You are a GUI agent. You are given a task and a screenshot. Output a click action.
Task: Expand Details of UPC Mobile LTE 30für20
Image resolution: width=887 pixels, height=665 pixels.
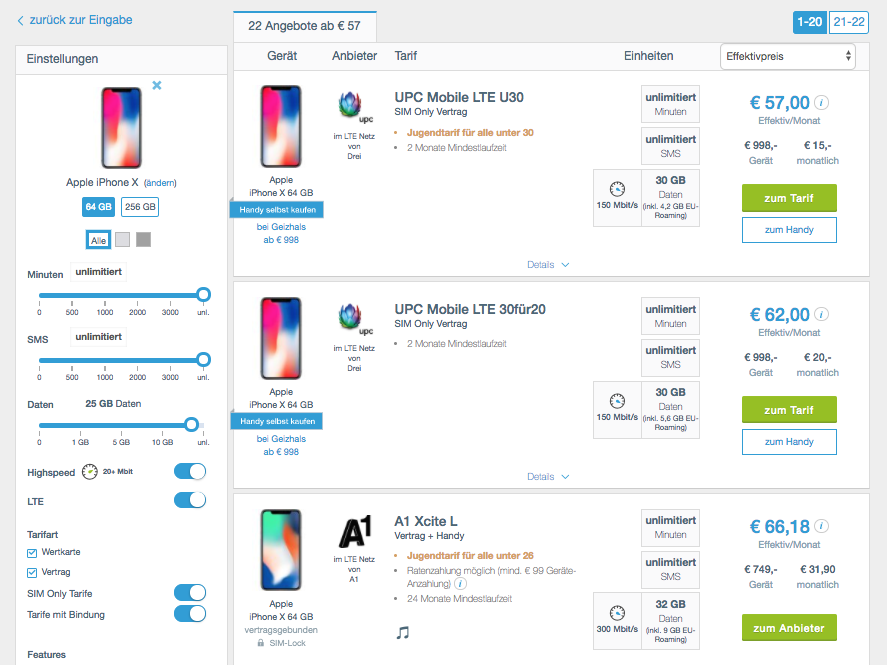click(x=548, y=477)
